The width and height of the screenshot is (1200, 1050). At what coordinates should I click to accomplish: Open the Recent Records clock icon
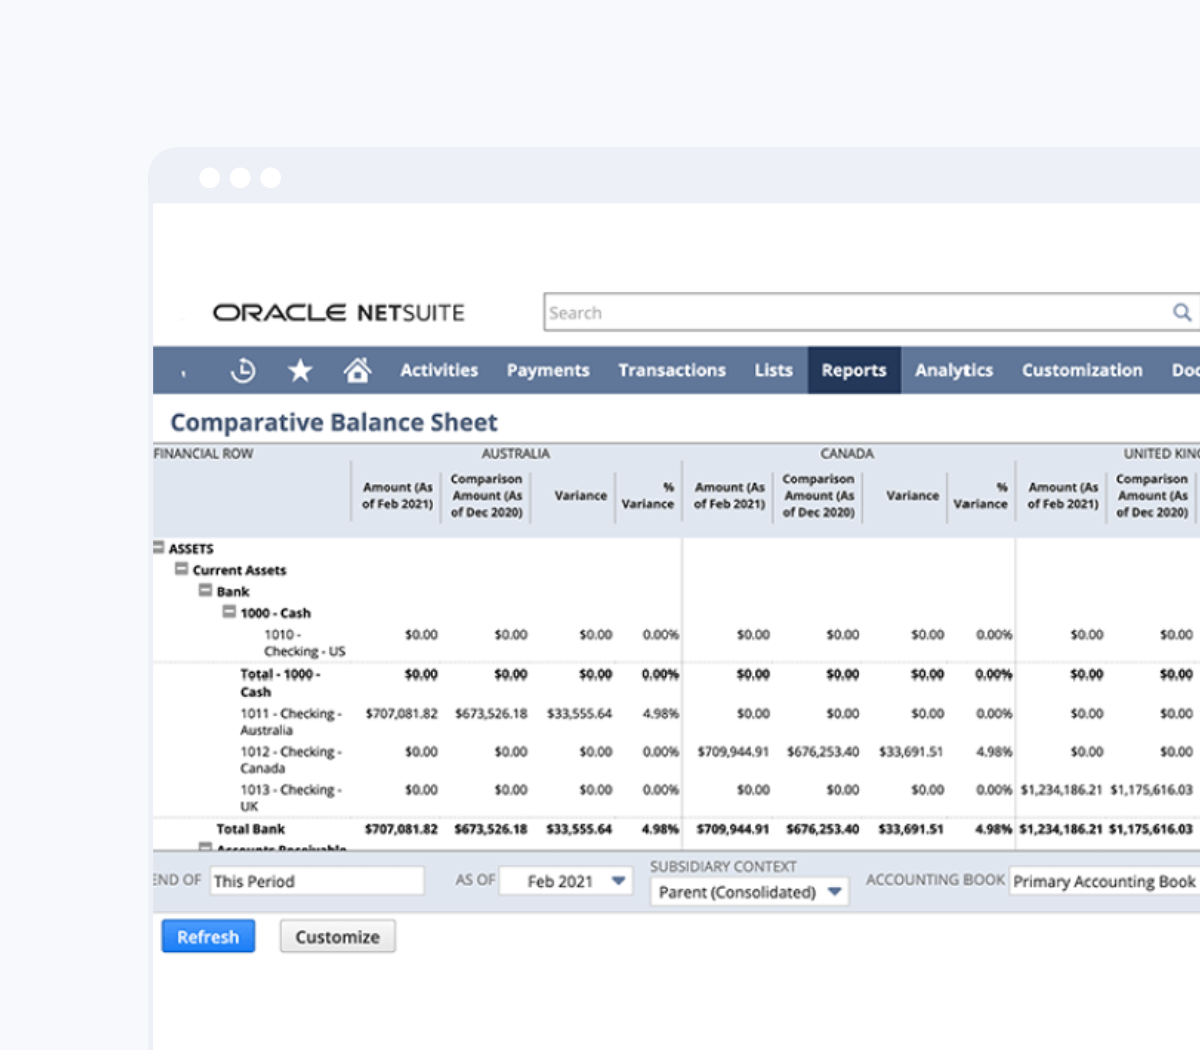(x=243, y=371)
